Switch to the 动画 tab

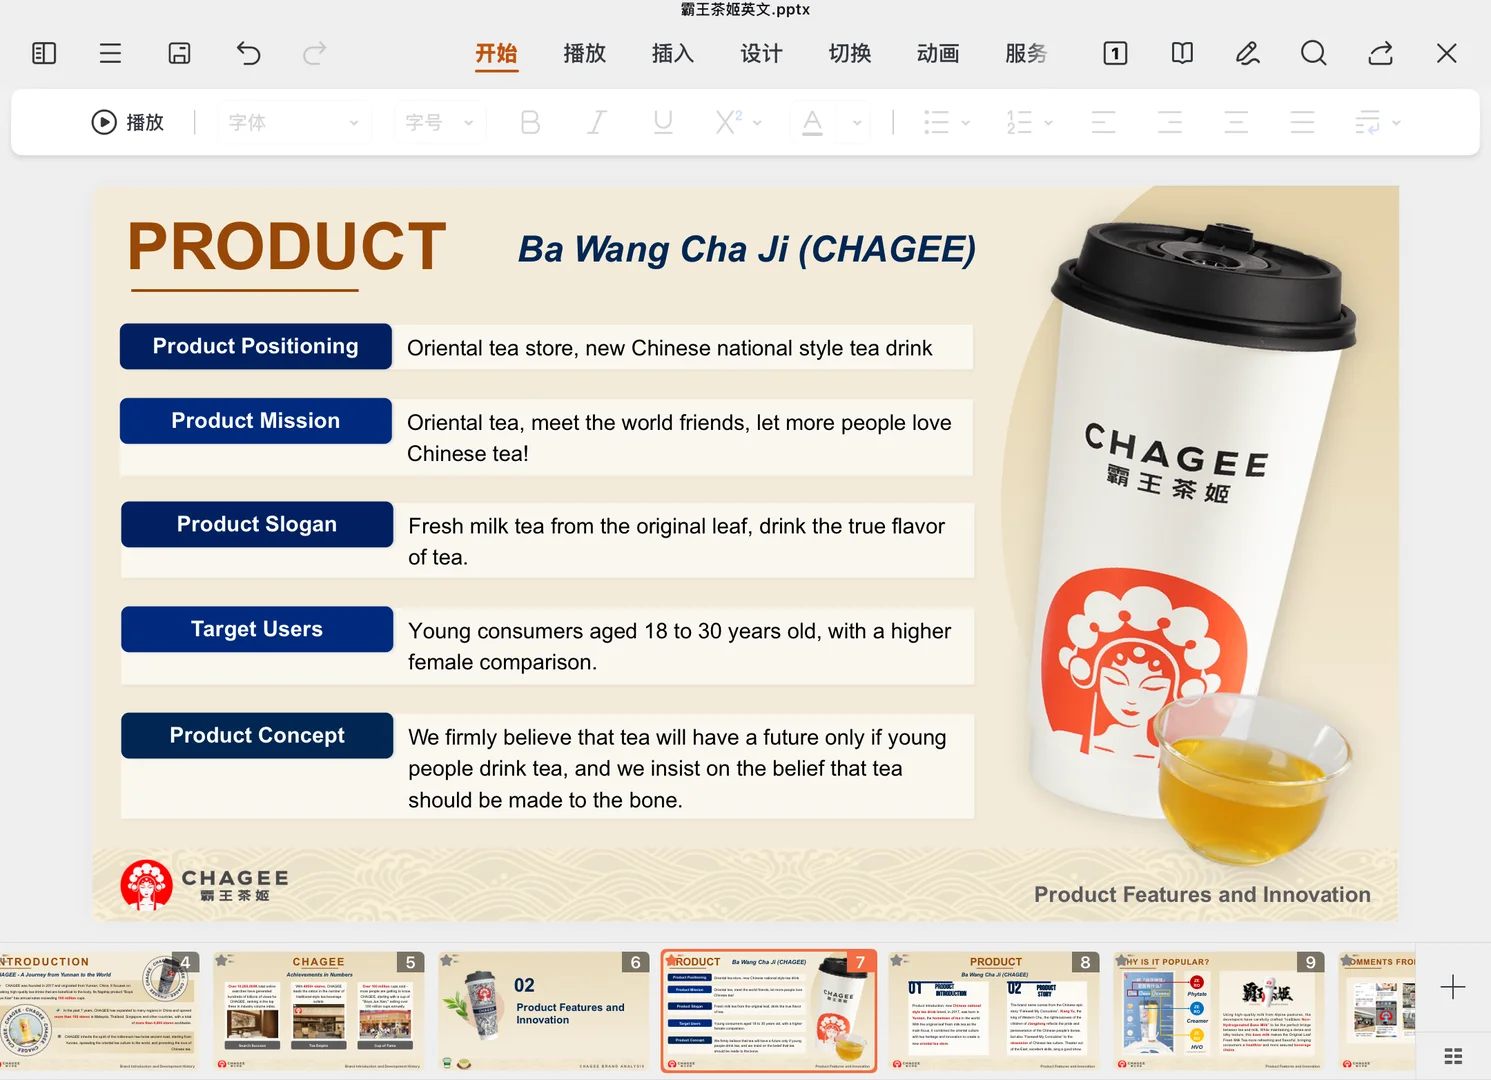(938, 54)
